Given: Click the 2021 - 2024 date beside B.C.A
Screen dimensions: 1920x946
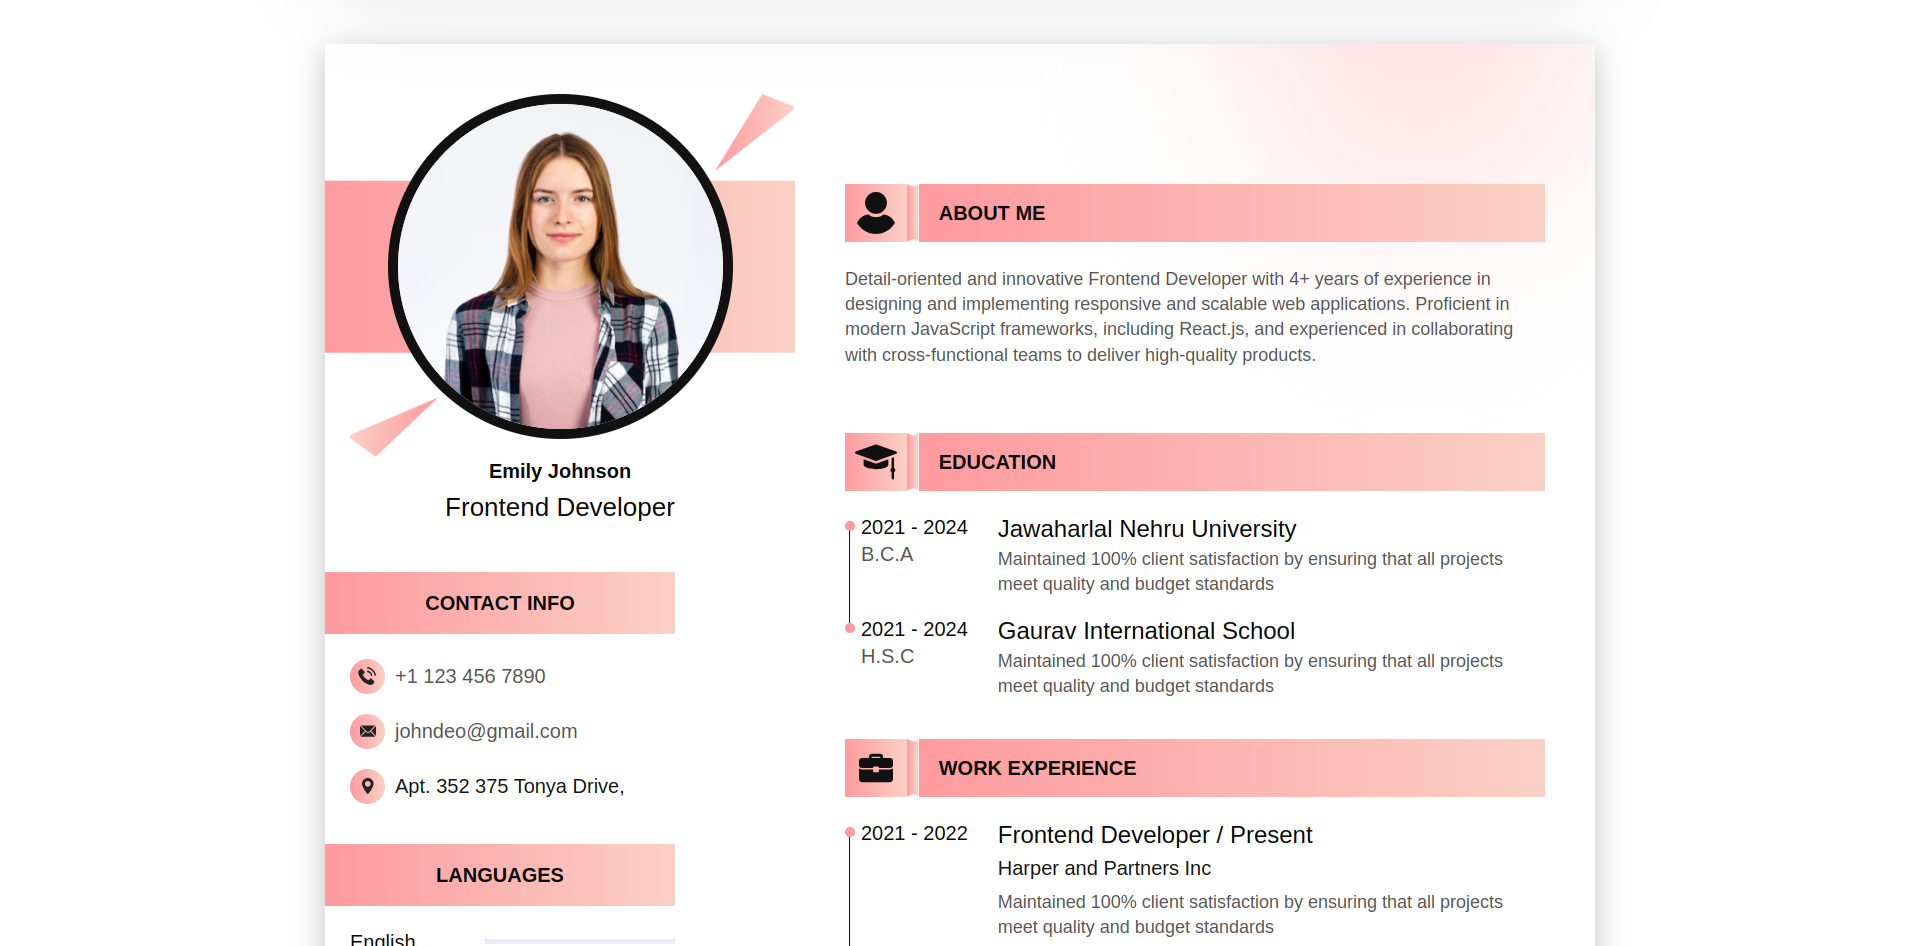Looking at the screenshot, I should coord(914,527).
